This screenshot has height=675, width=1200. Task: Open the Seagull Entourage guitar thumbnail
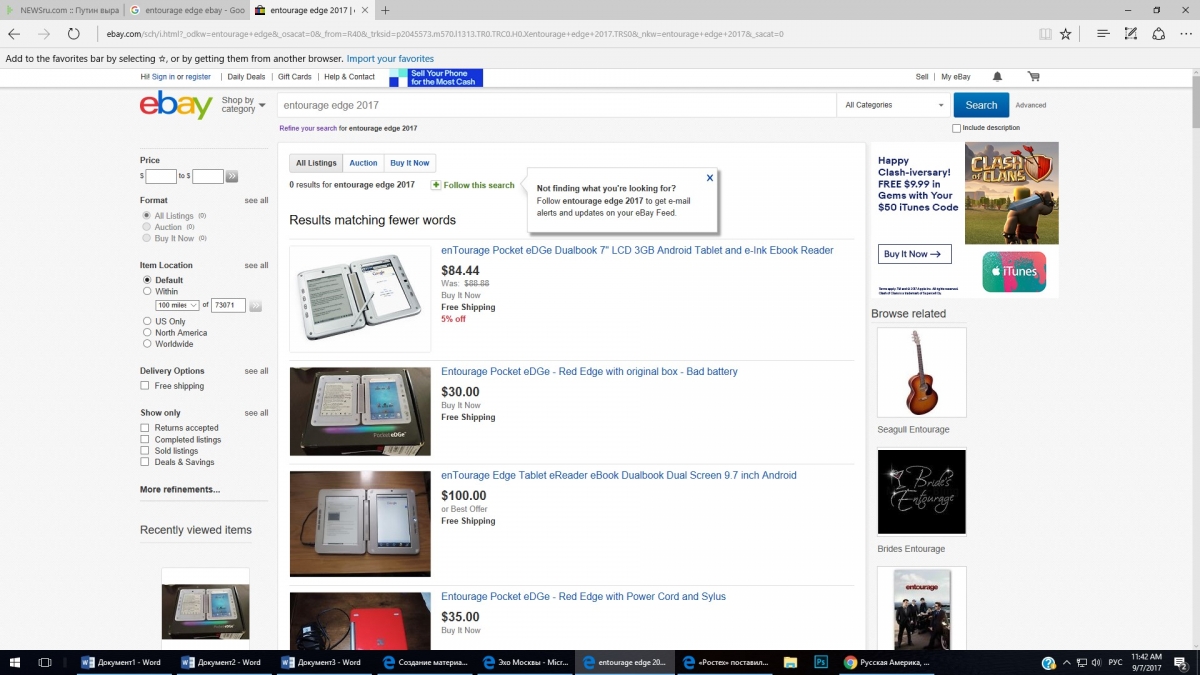(x=922, y=372)
